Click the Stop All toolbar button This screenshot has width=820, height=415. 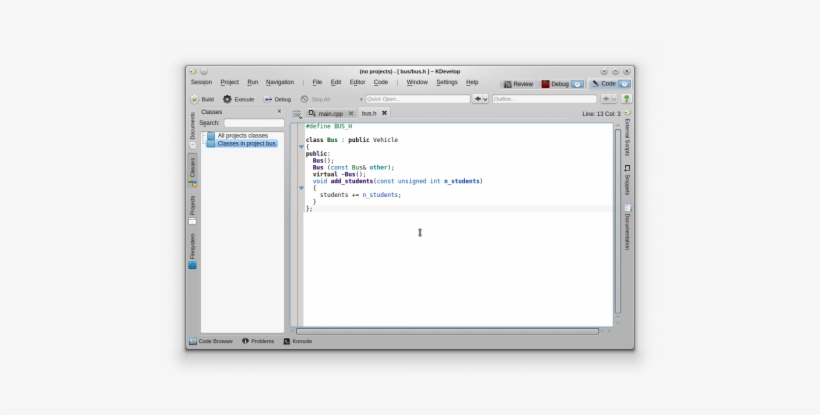(x=315, y=99)
